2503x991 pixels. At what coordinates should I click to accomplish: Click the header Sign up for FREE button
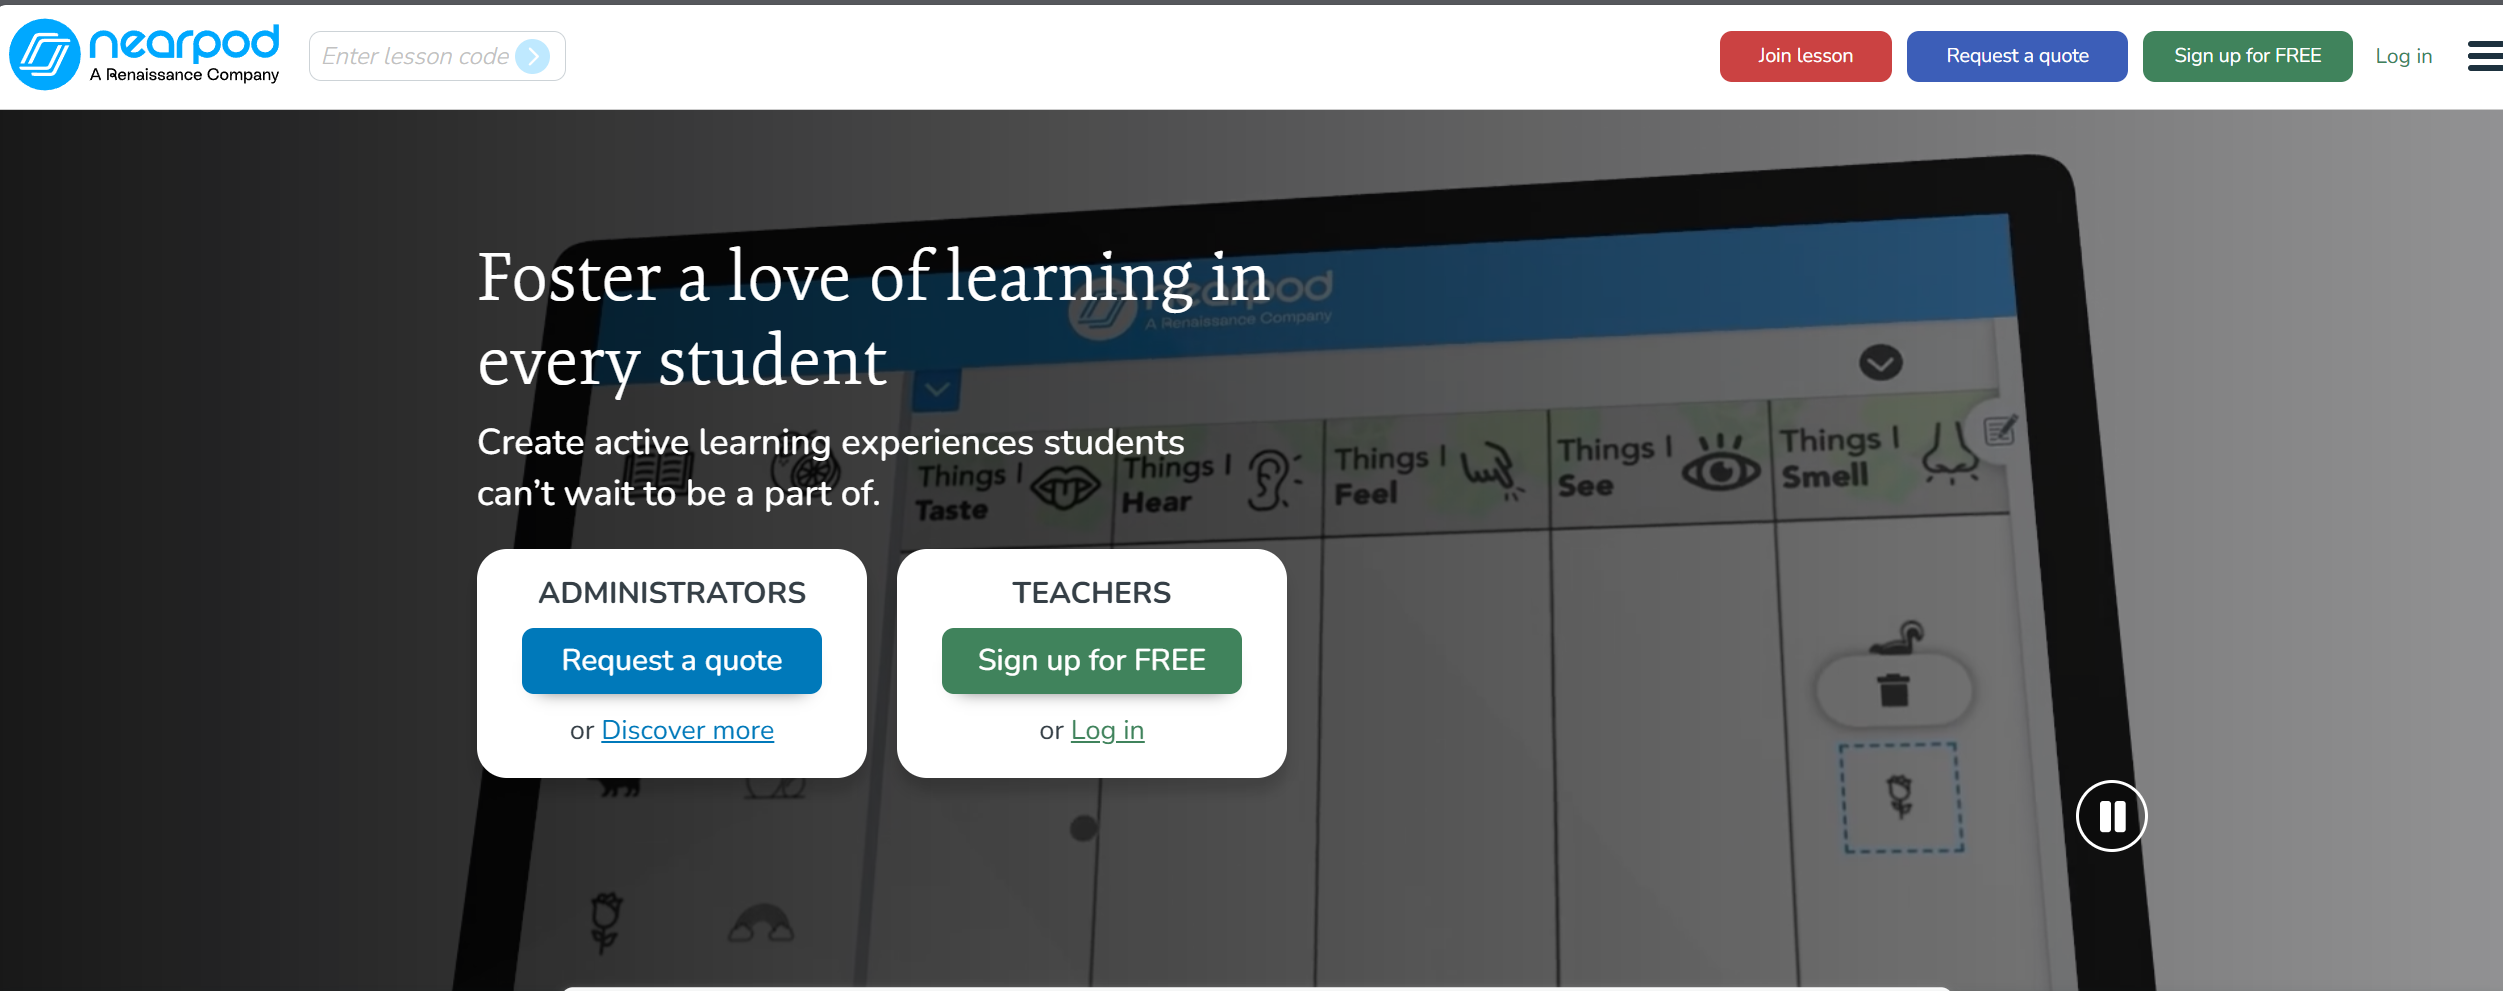click(2247, 56)
